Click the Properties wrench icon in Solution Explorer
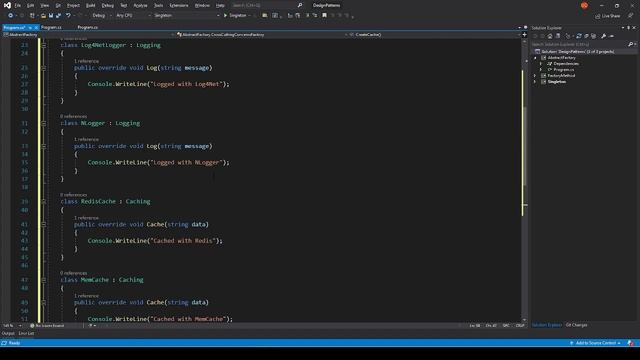 [604, 36]
